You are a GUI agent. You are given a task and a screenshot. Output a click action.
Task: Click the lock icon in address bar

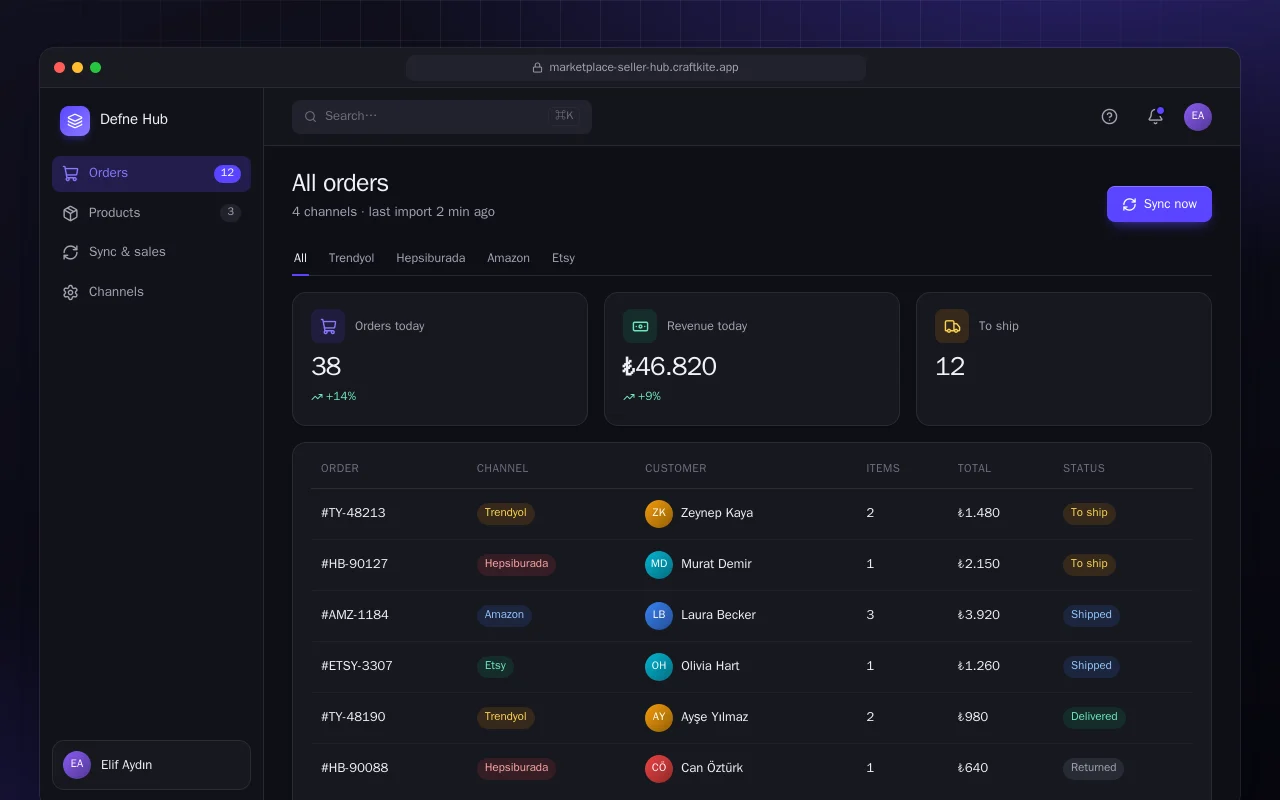coord(537,68)
